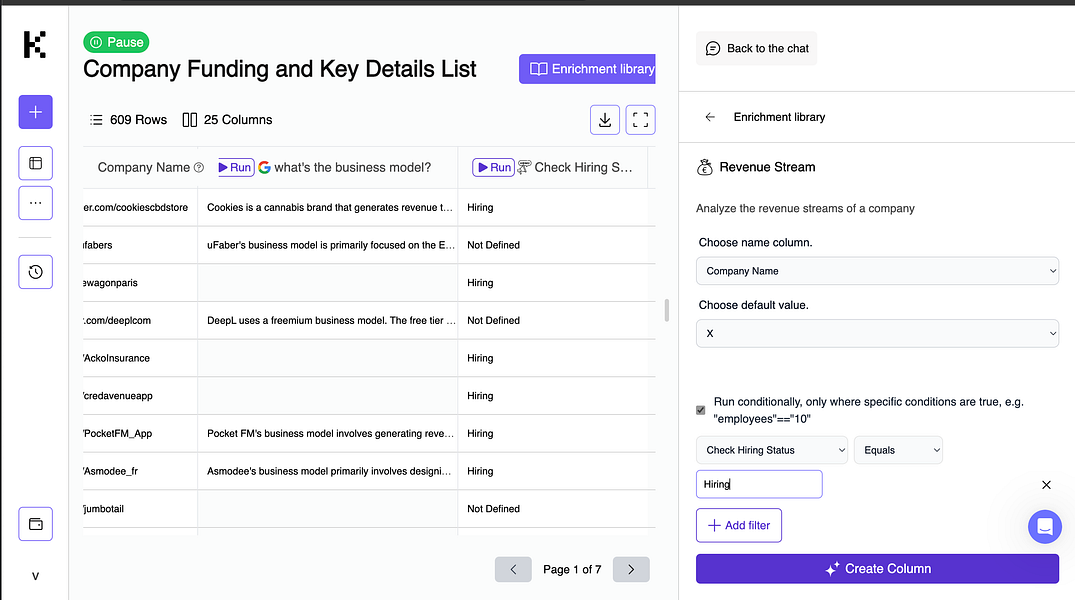Viewport: 1075px width, 600px height.
Task: Expand the default value X dropdown
Action: (x=877, y=333)
